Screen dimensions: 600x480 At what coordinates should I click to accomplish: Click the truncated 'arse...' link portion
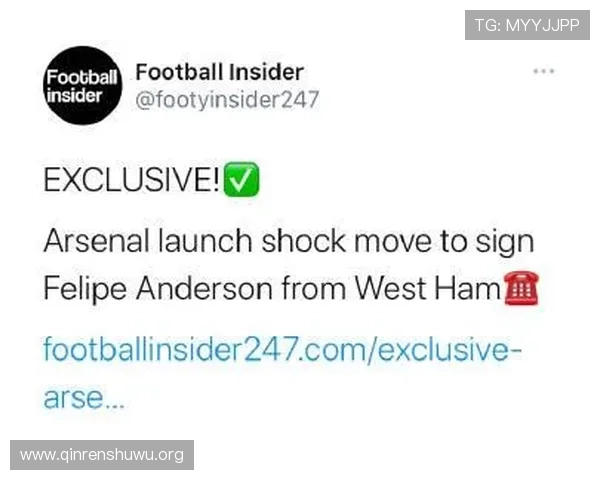click(x=84, y=398)
